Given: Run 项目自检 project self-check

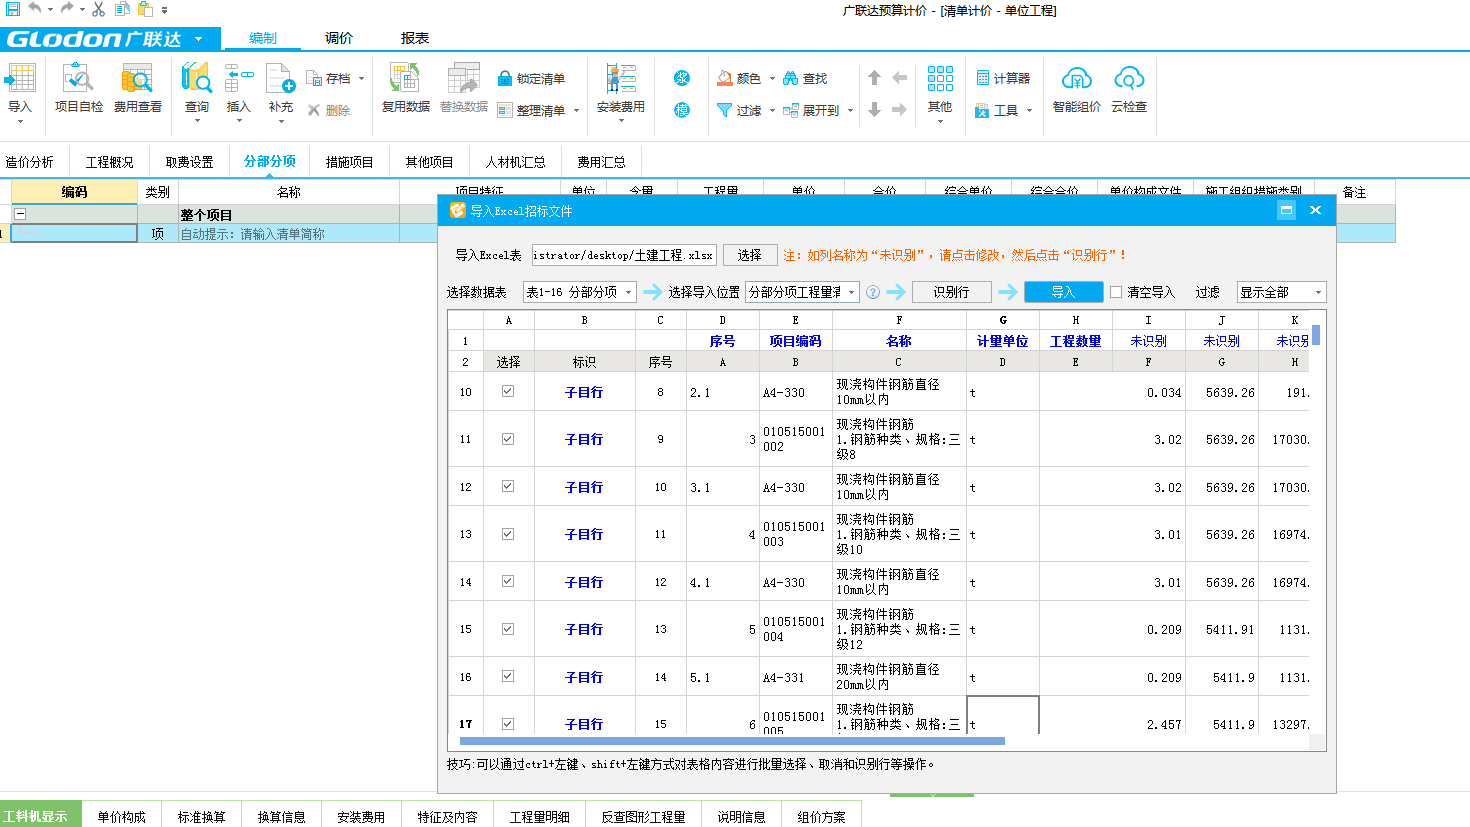Looking at the screenshot, I should pyautogui.click(x=79, y=88).
